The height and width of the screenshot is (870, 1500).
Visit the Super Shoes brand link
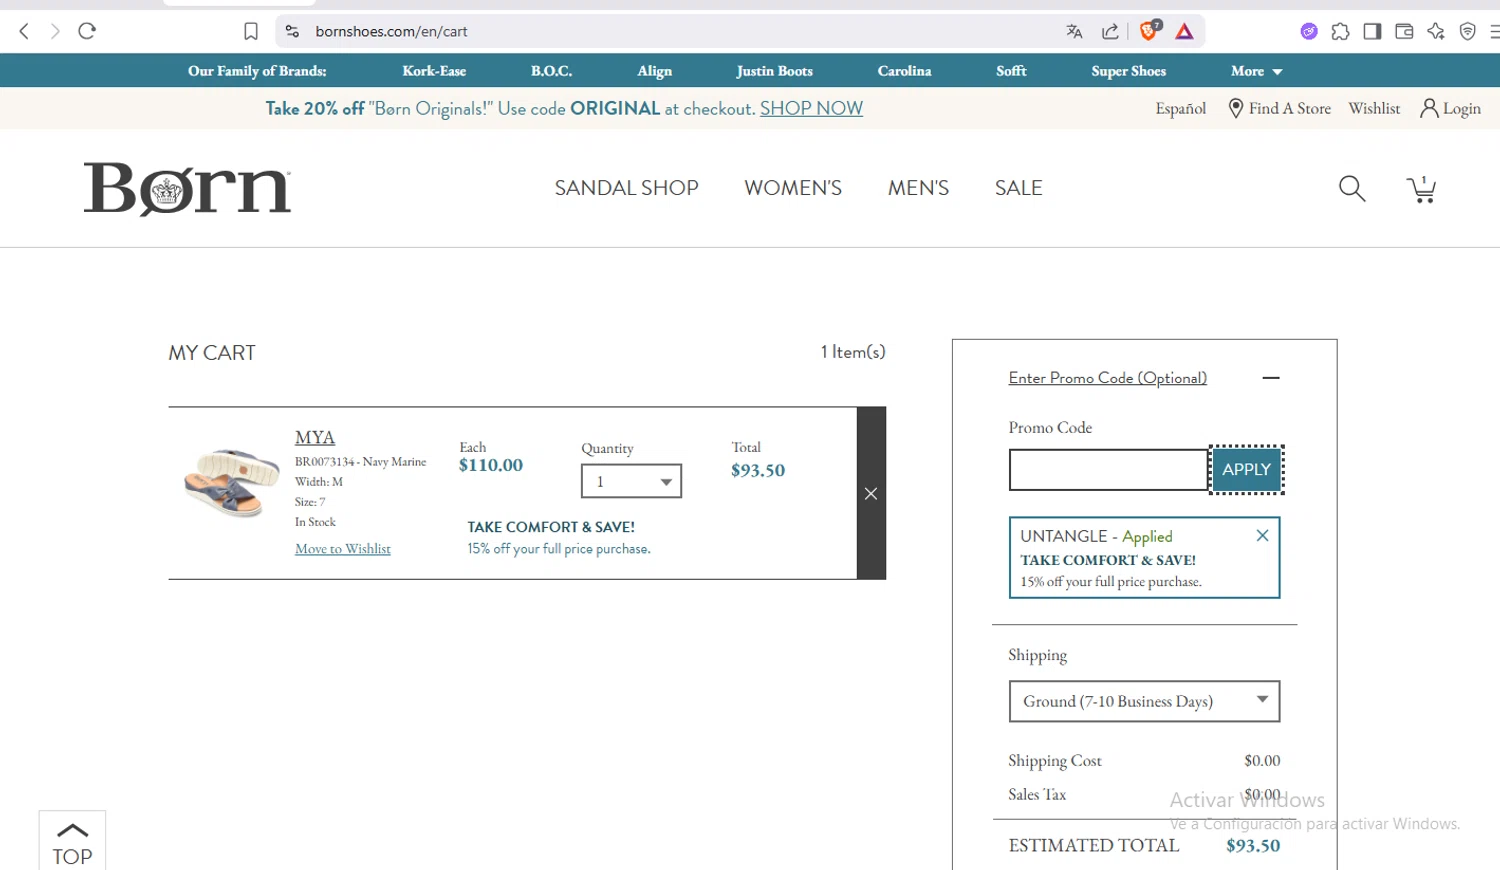tap(1128, 71)
